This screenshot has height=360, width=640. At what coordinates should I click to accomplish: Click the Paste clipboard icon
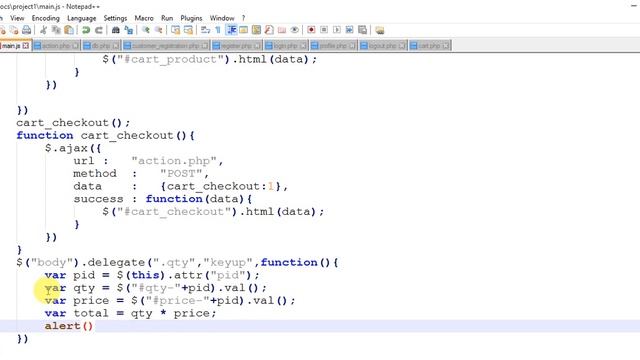point(69,30)
